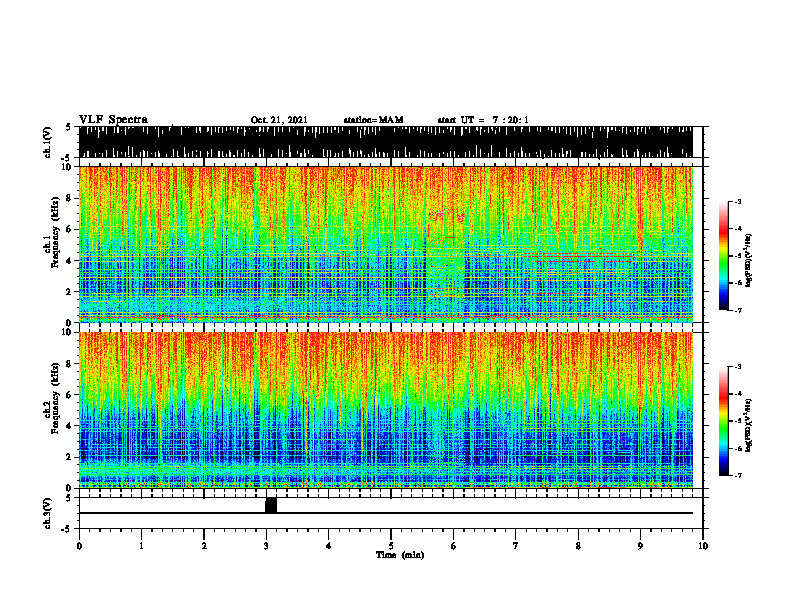
Task: Click the 'Time (min)' axis title
Action: pyautogui.click(x=400, y=555)
